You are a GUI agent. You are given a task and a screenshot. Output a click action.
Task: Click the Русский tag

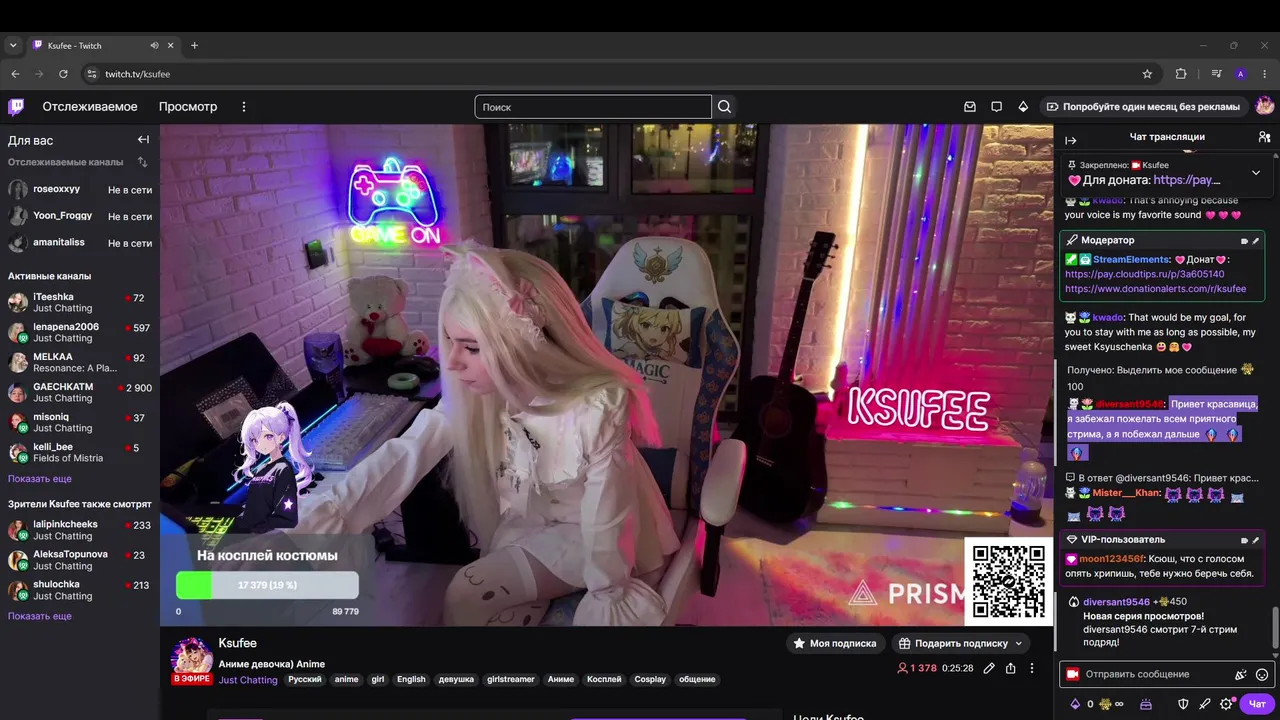[x=305, y=680]
